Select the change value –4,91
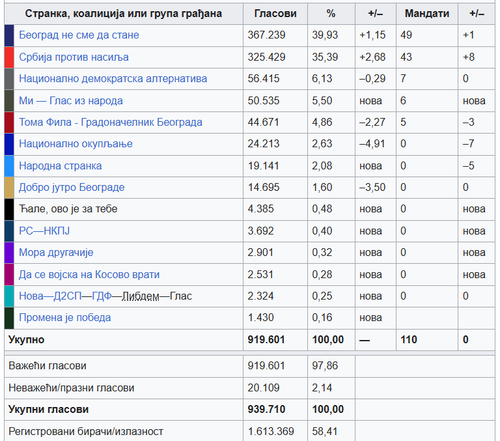The image size is (500, 441). tap(372, 144)
